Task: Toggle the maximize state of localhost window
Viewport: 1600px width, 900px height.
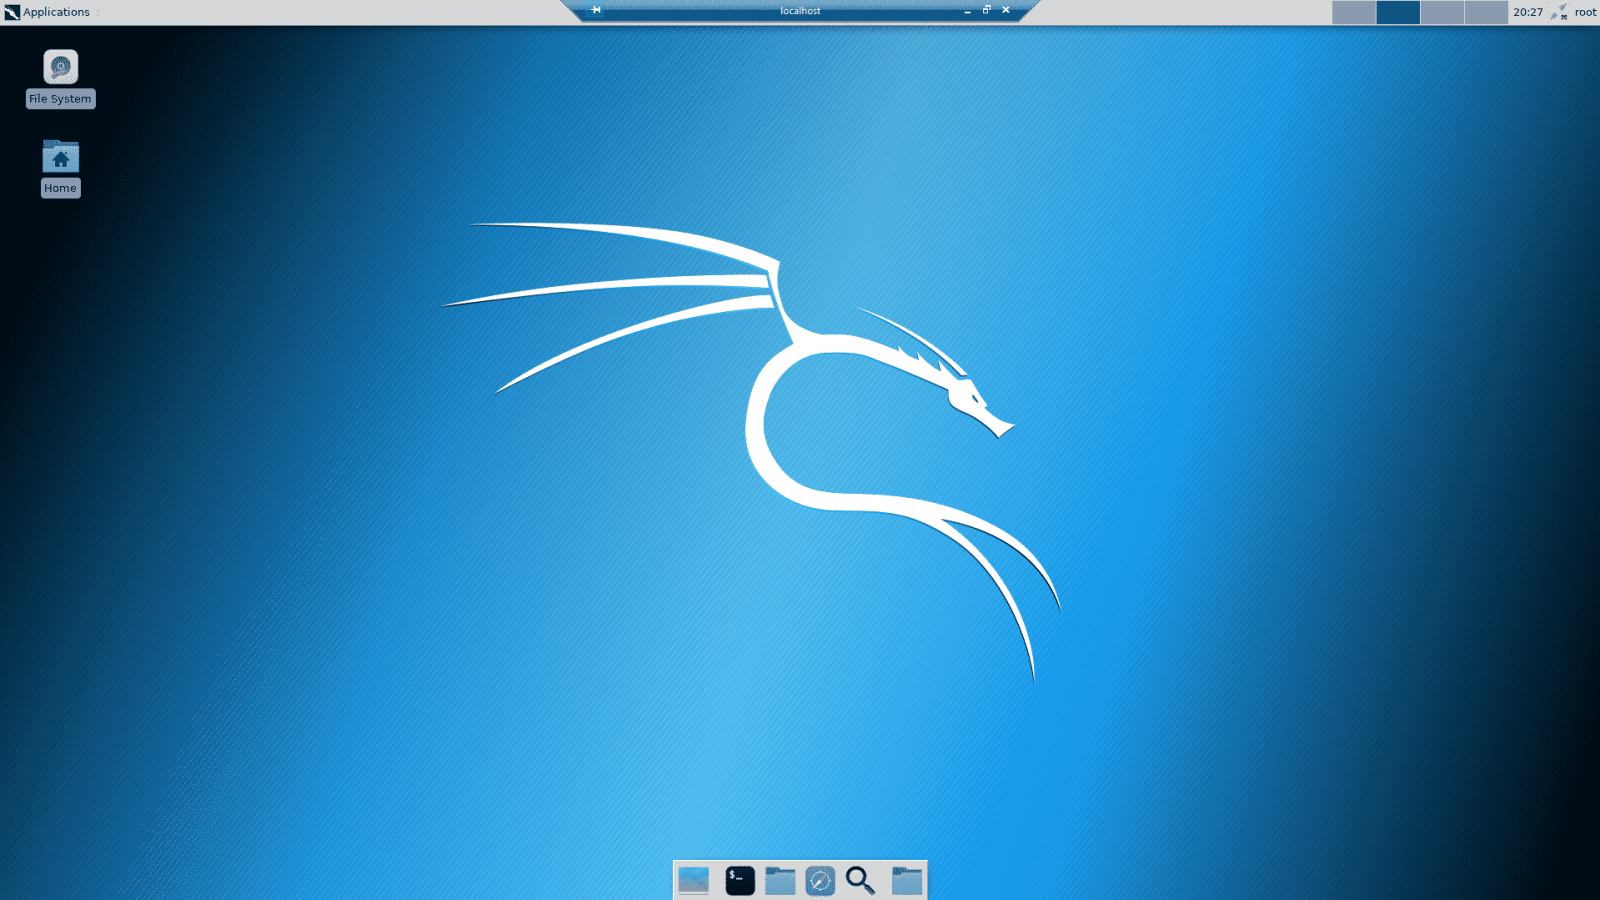Action: [x=986, y=10]
